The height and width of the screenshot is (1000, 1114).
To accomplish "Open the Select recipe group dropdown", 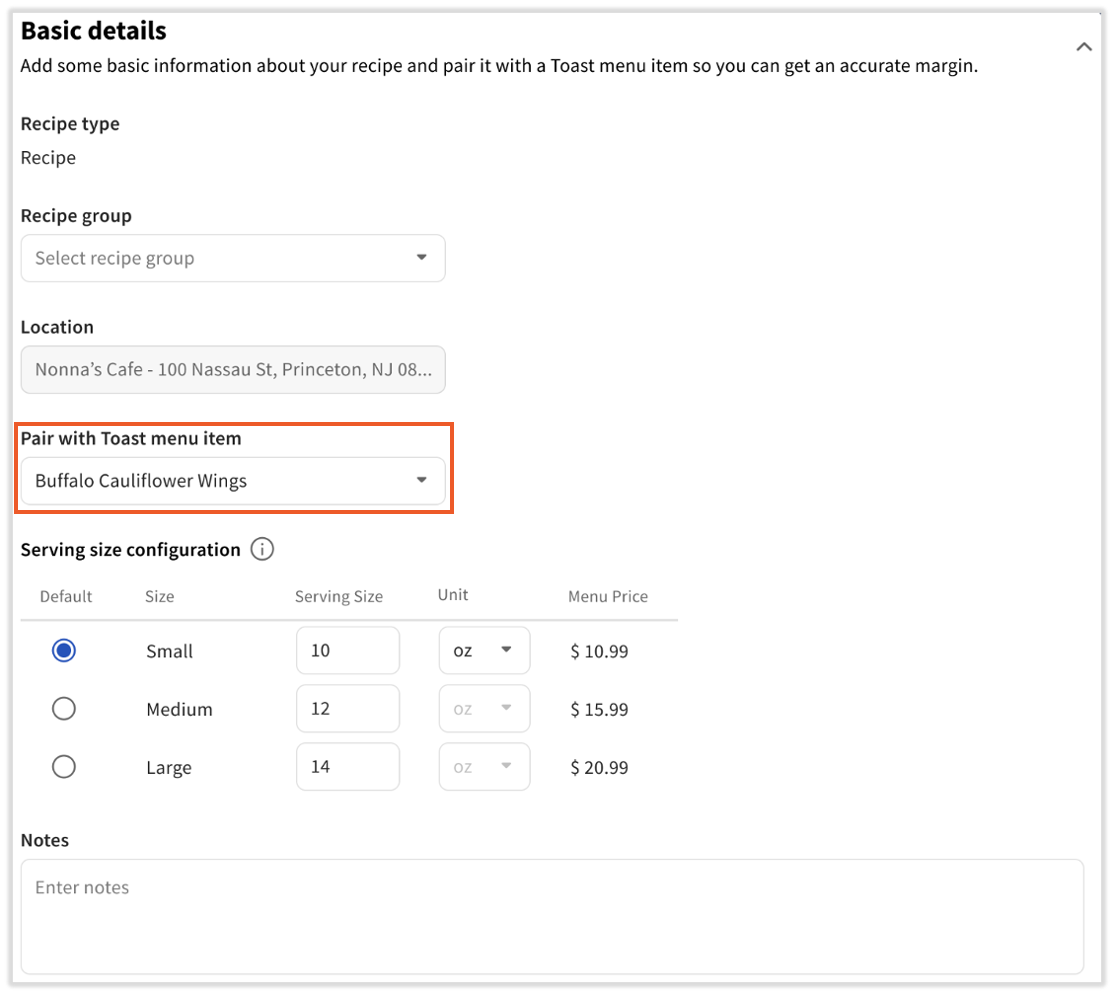I will pyautogui.click(x=232, y=258).
